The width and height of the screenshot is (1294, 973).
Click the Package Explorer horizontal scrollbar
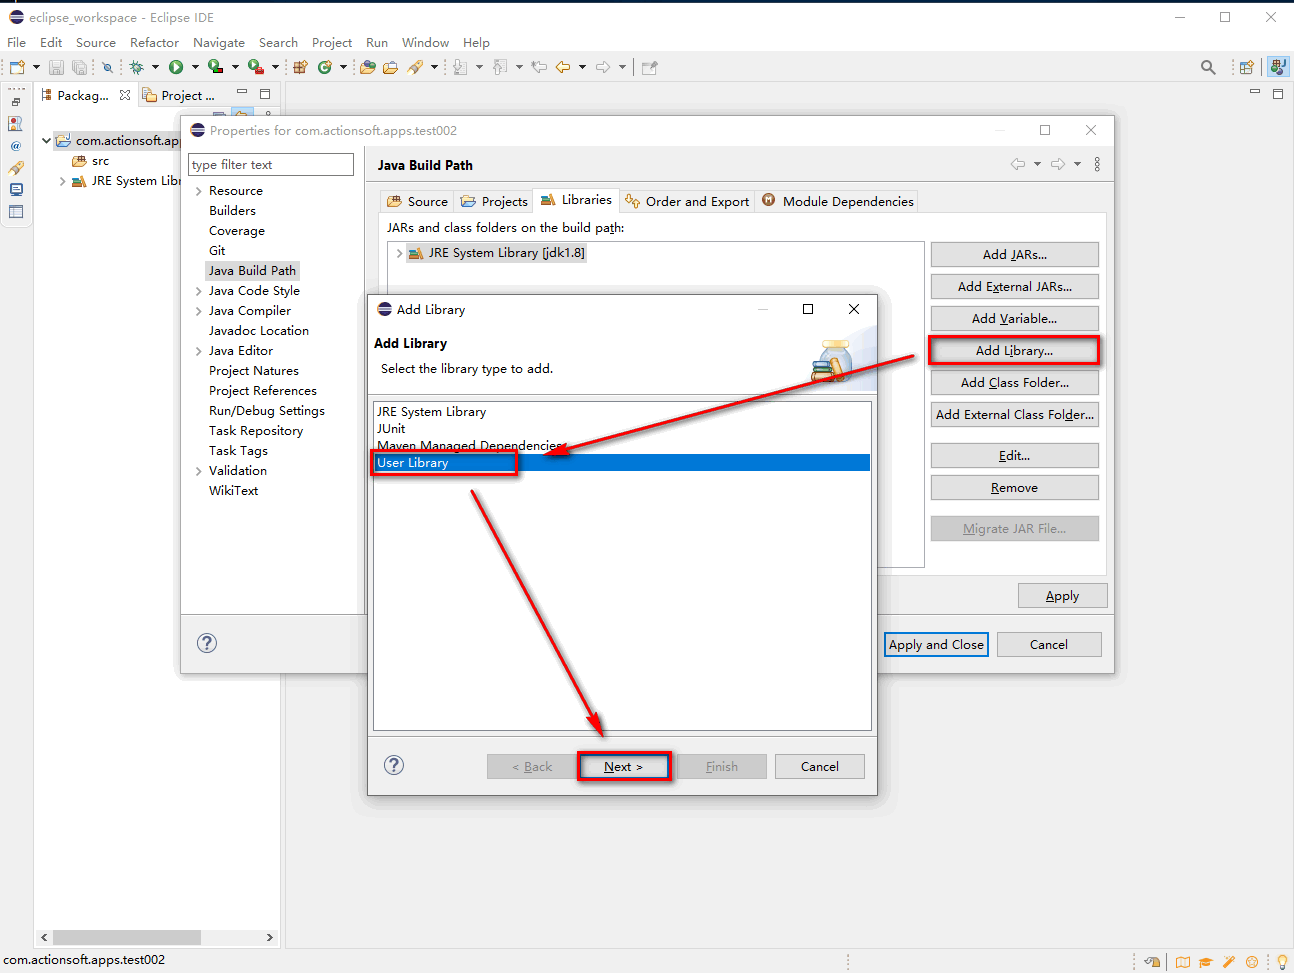click(x=127, y=937)
